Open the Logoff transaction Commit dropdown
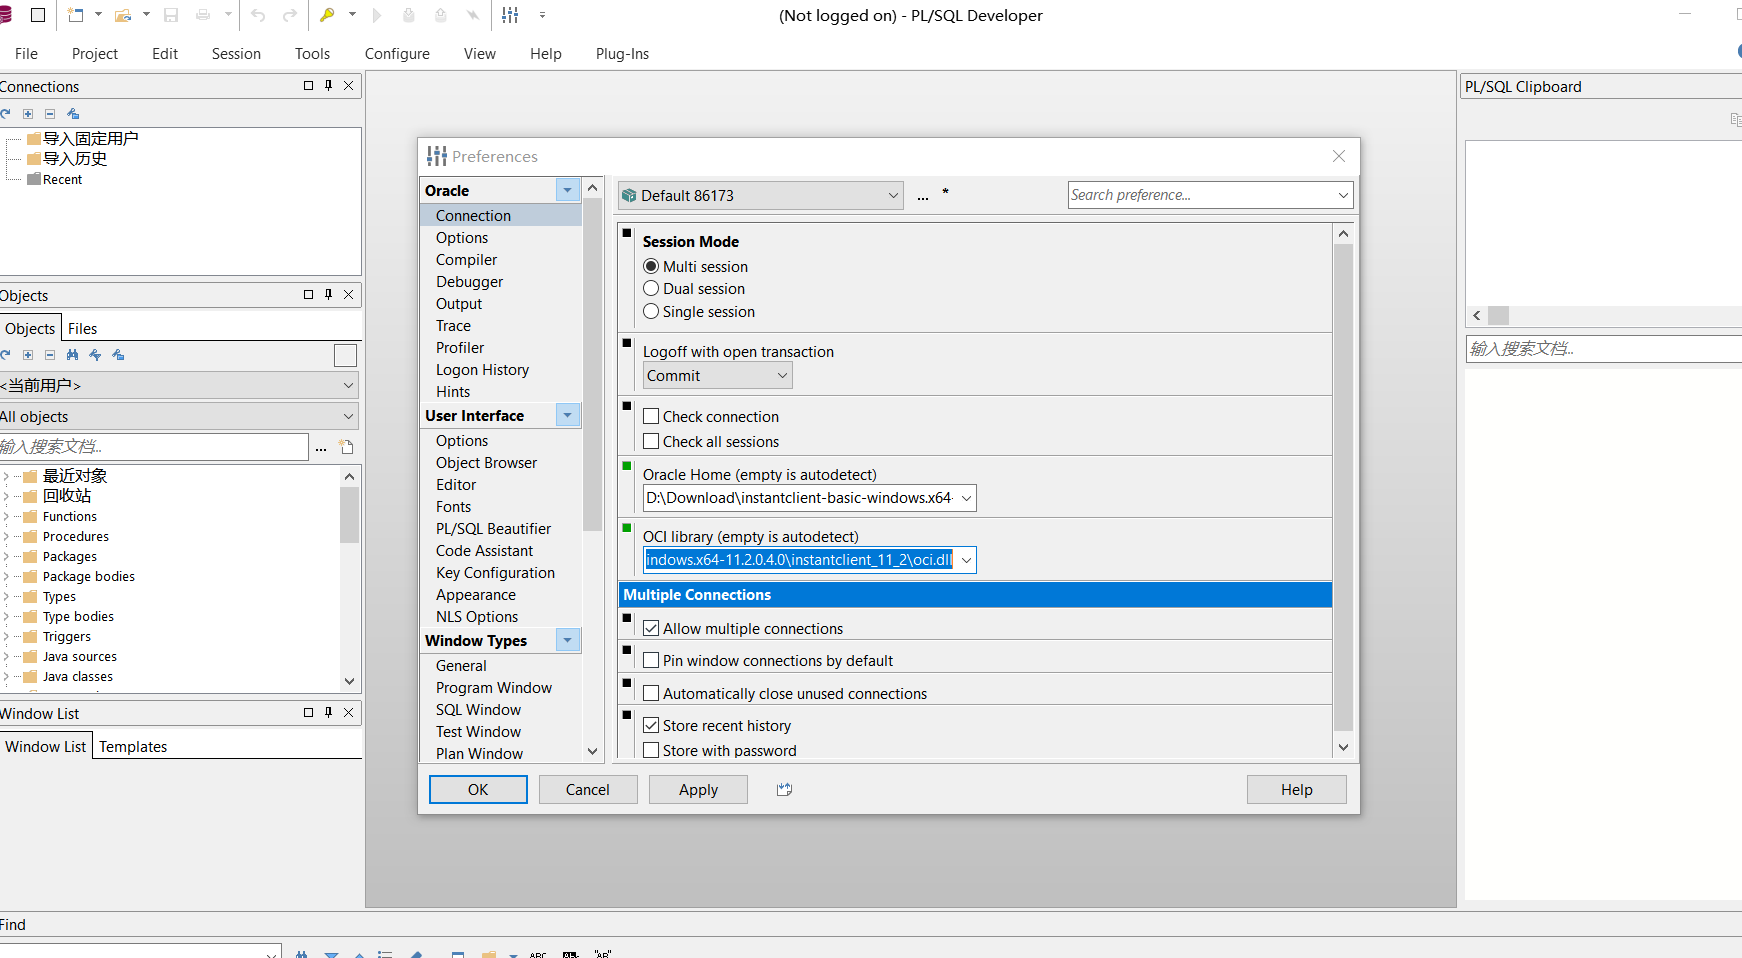Image resolution: width=1742 pixels, height=958 pixels. (783, 375)
